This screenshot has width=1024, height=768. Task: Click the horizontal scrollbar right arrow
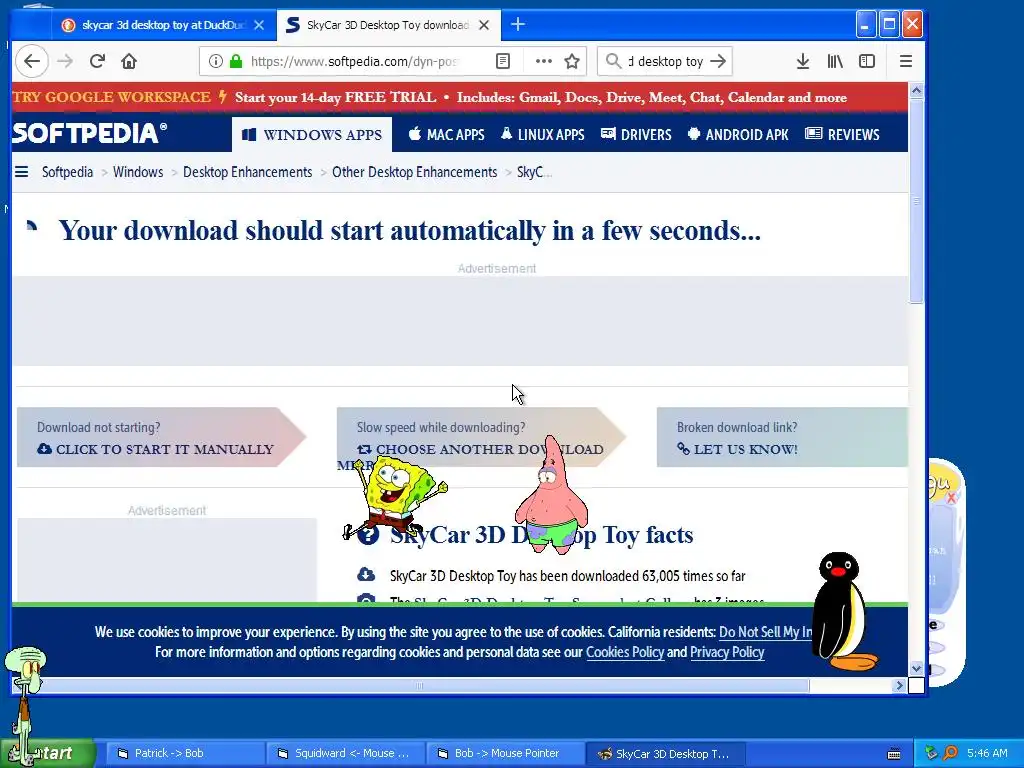point(899,685)
